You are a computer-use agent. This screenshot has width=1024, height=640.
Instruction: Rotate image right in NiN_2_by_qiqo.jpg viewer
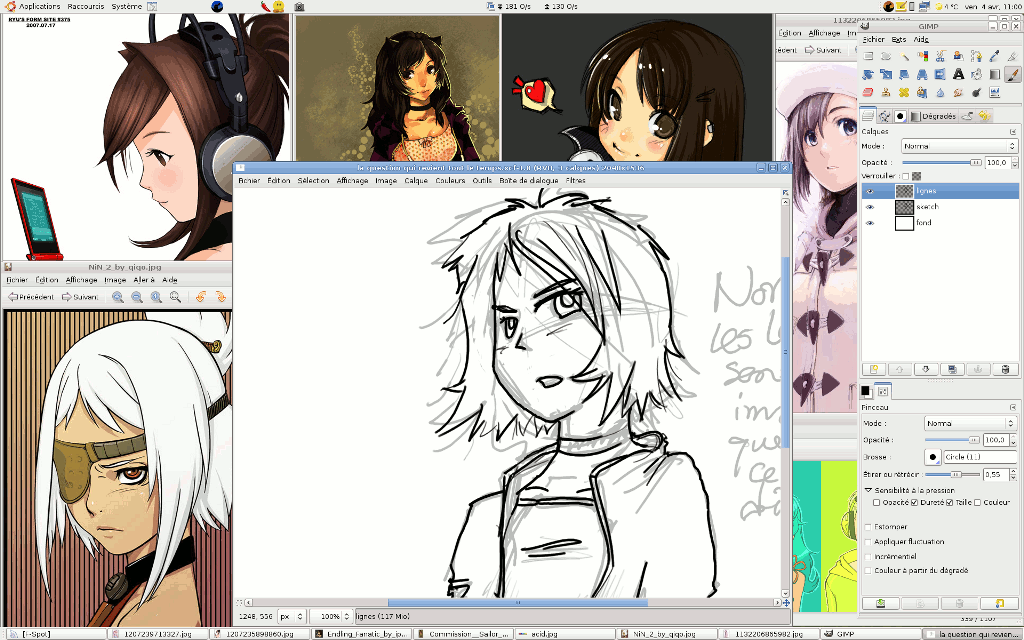(x=221, y=297)
